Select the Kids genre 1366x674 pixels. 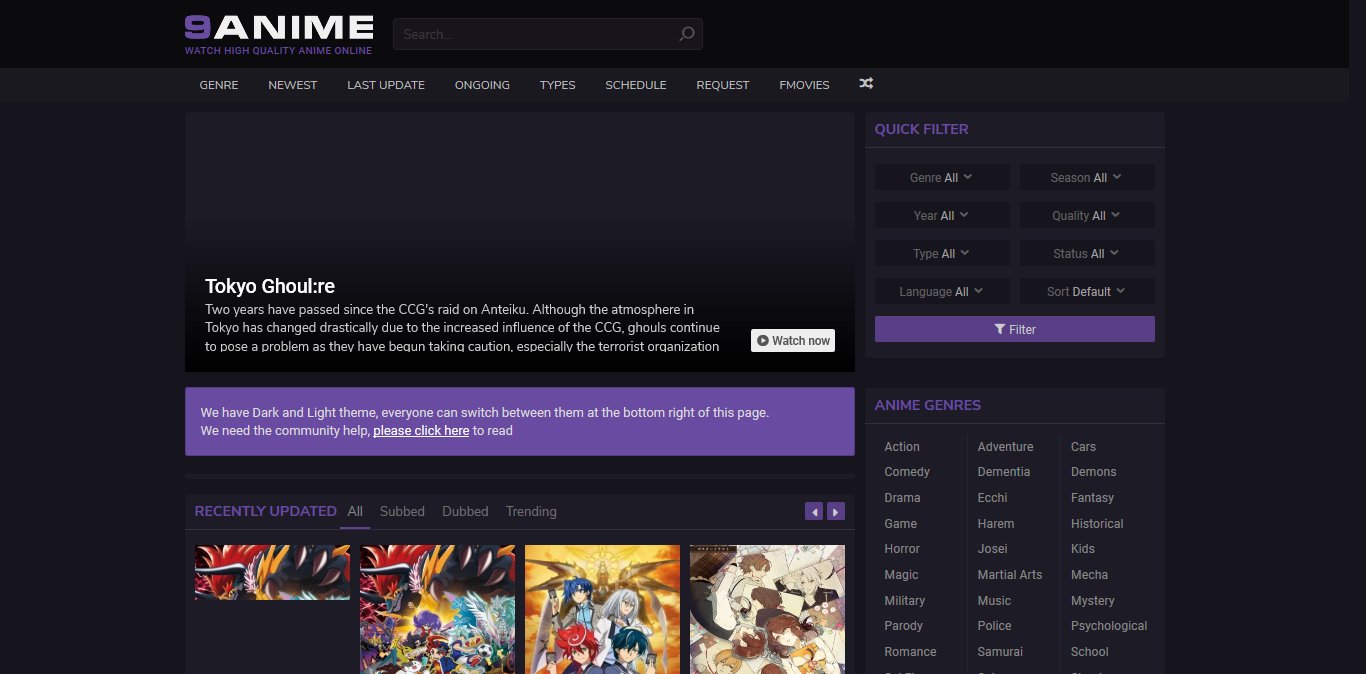click(x=1082, y=549)
